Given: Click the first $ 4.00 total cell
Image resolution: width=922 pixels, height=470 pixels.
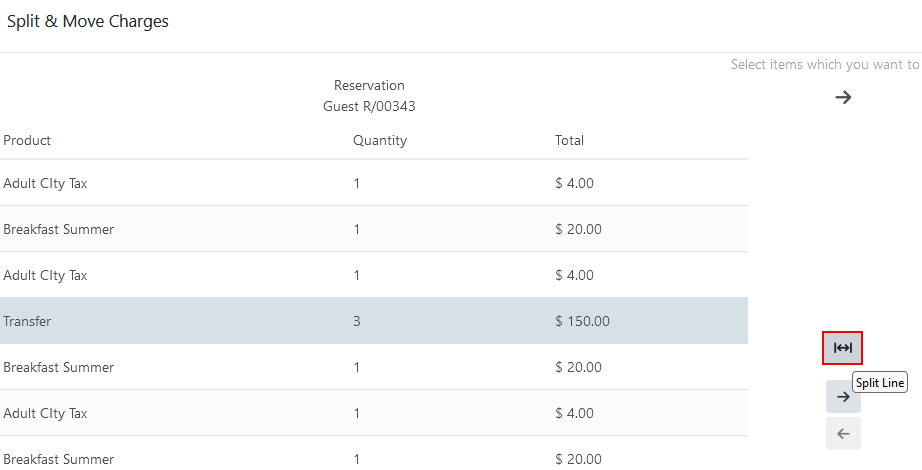Looking at the screenshot, I should pos(574,183).
